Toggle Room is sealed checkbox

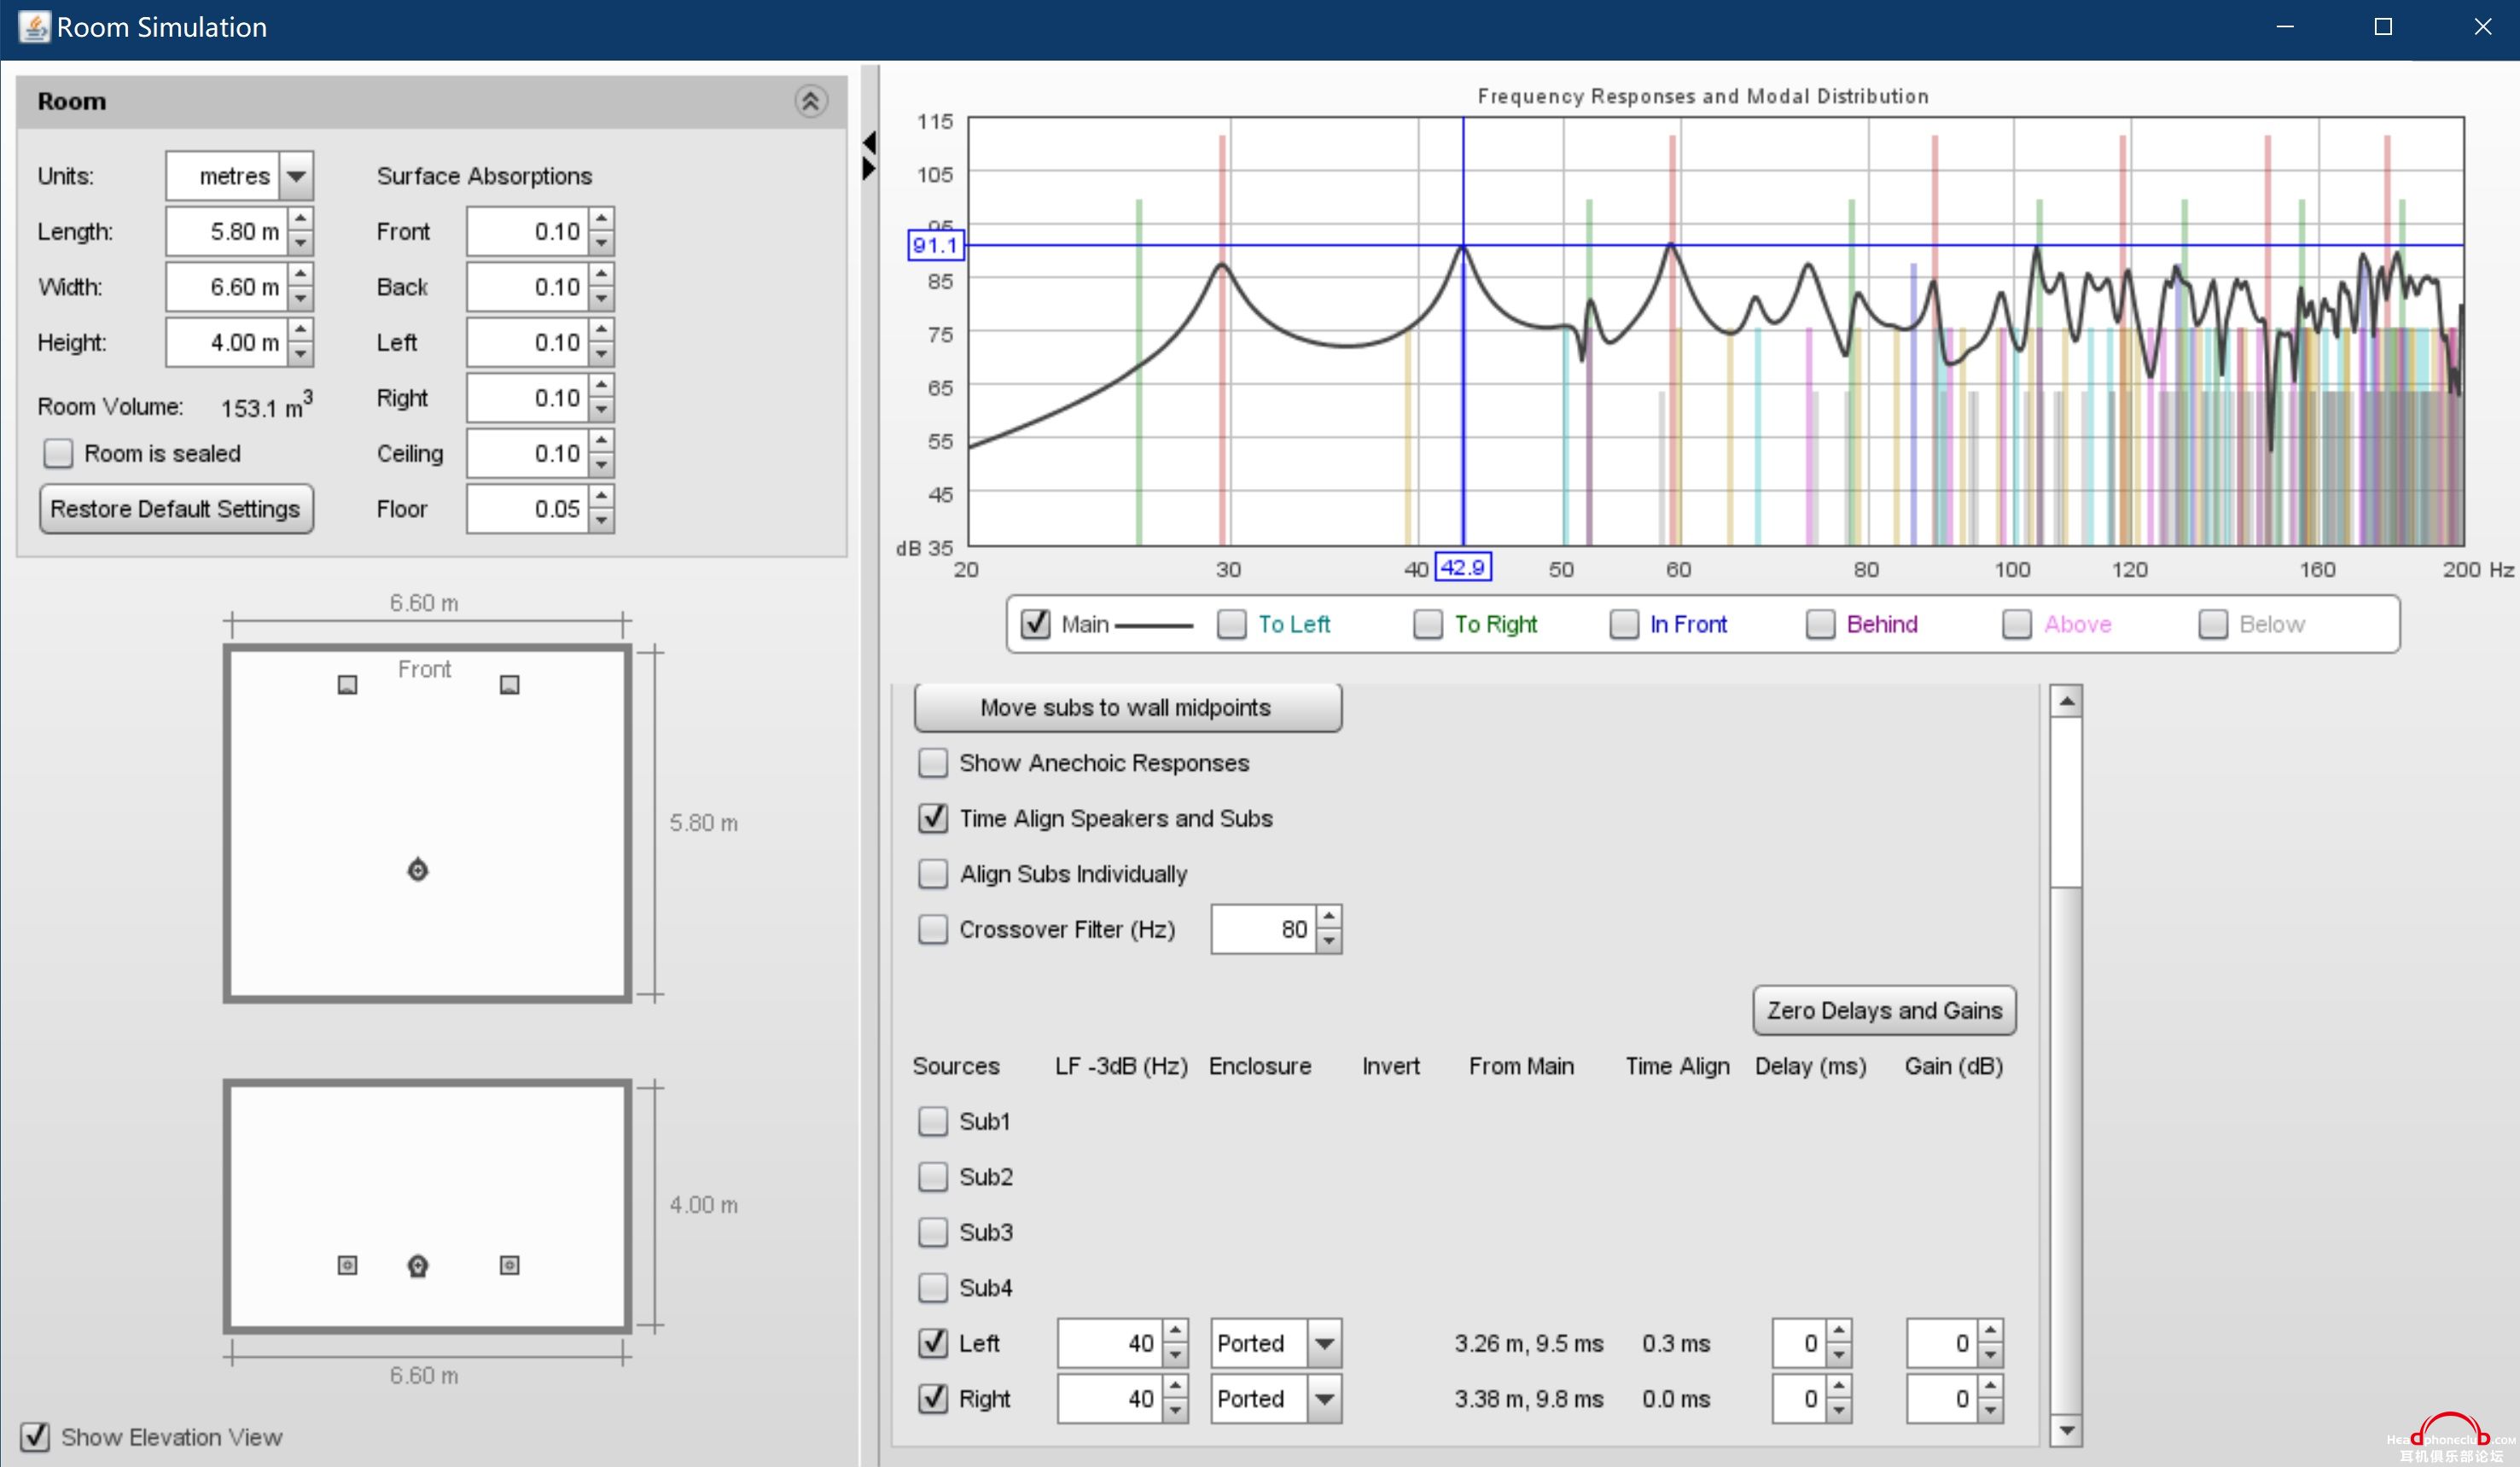(58, 453)
